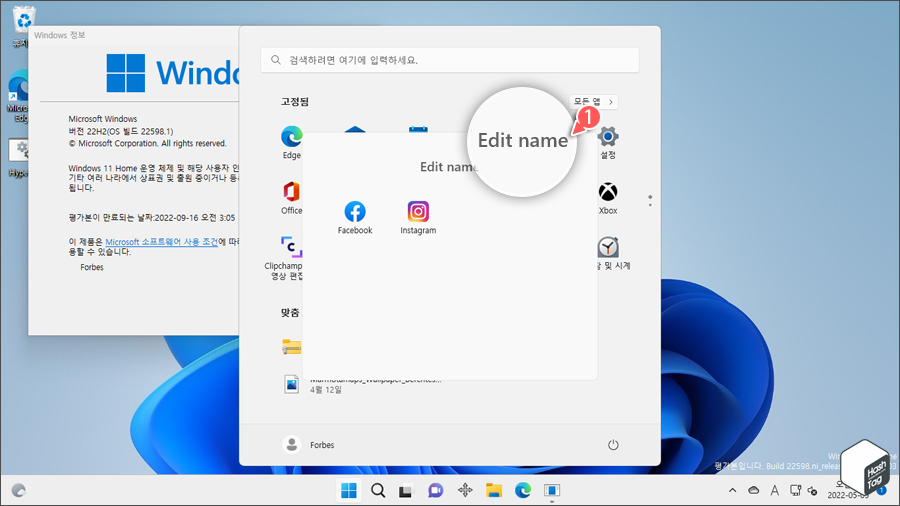Click the power button in Start menu
The width and height of the screenshot is (900, 506).
(x=613, y=445)
